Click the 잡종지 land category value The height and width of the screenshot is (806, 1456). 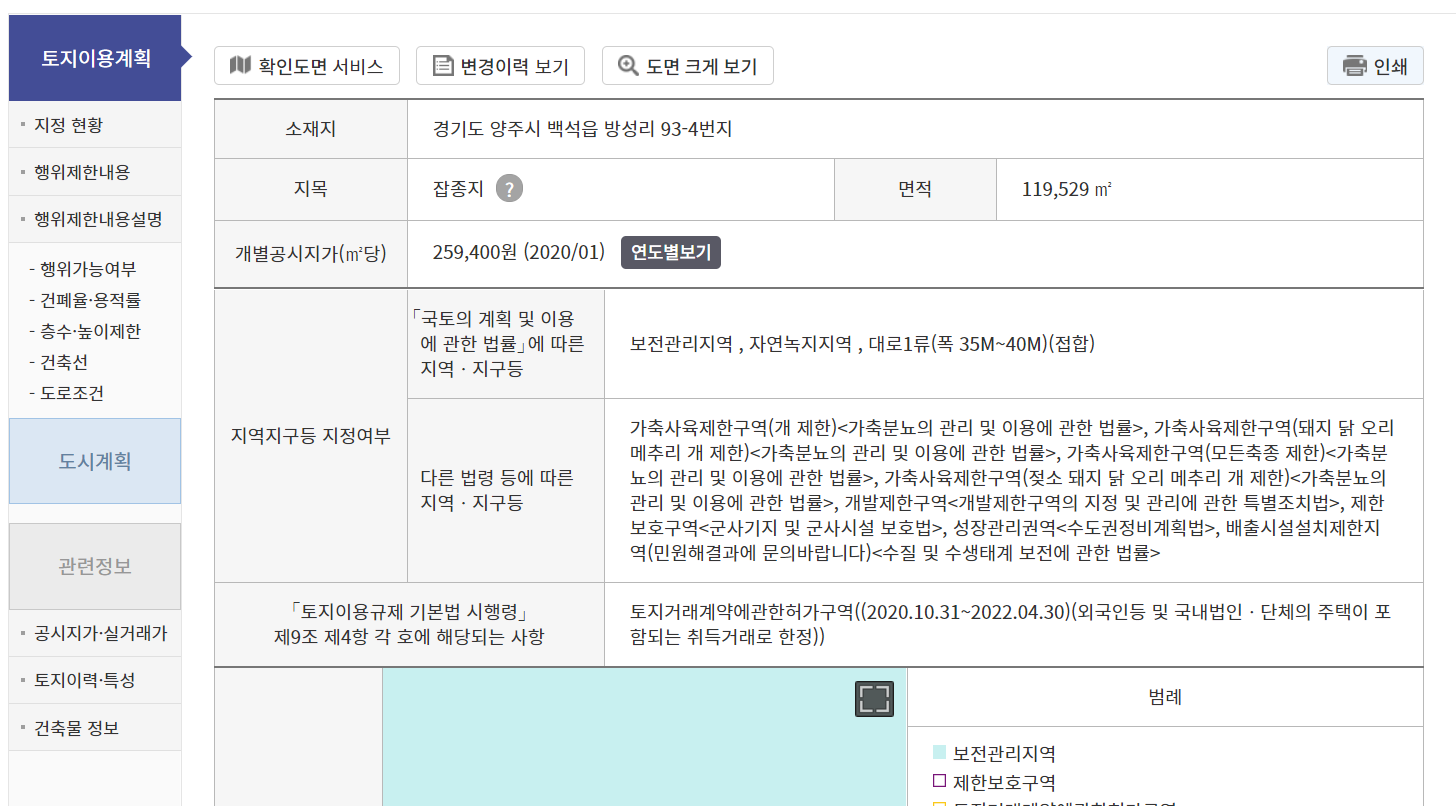[x=458, y=188]
